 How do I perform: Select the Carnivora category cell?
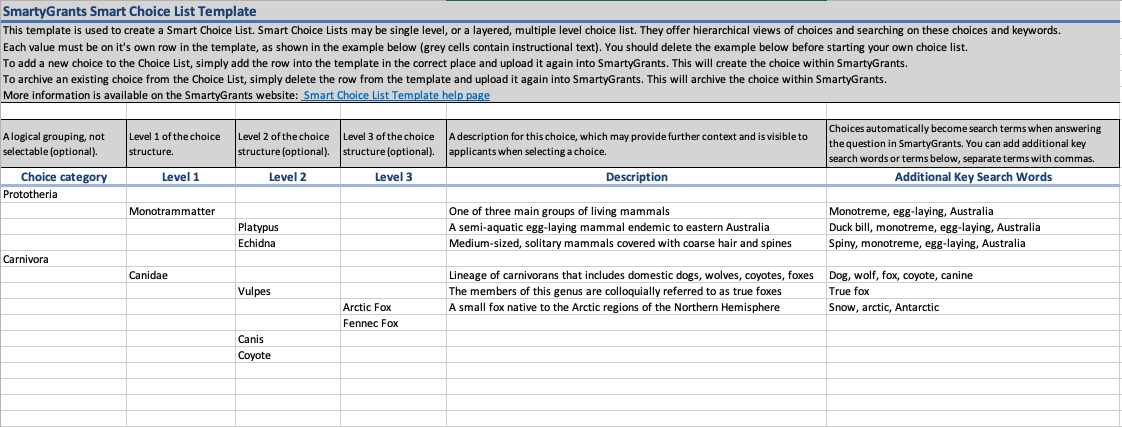[x=28, y=259]
